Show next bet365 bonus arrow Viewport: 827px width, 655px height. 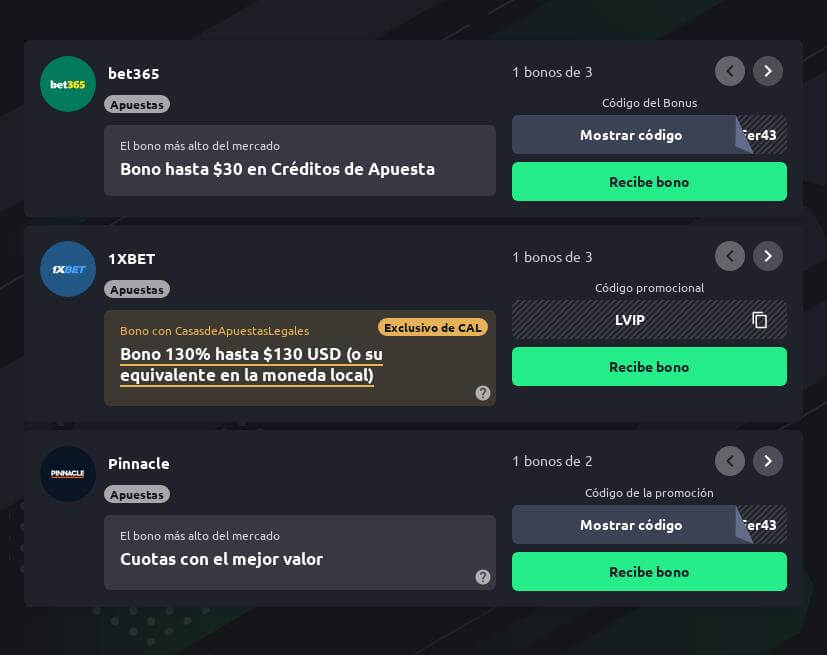768,71
